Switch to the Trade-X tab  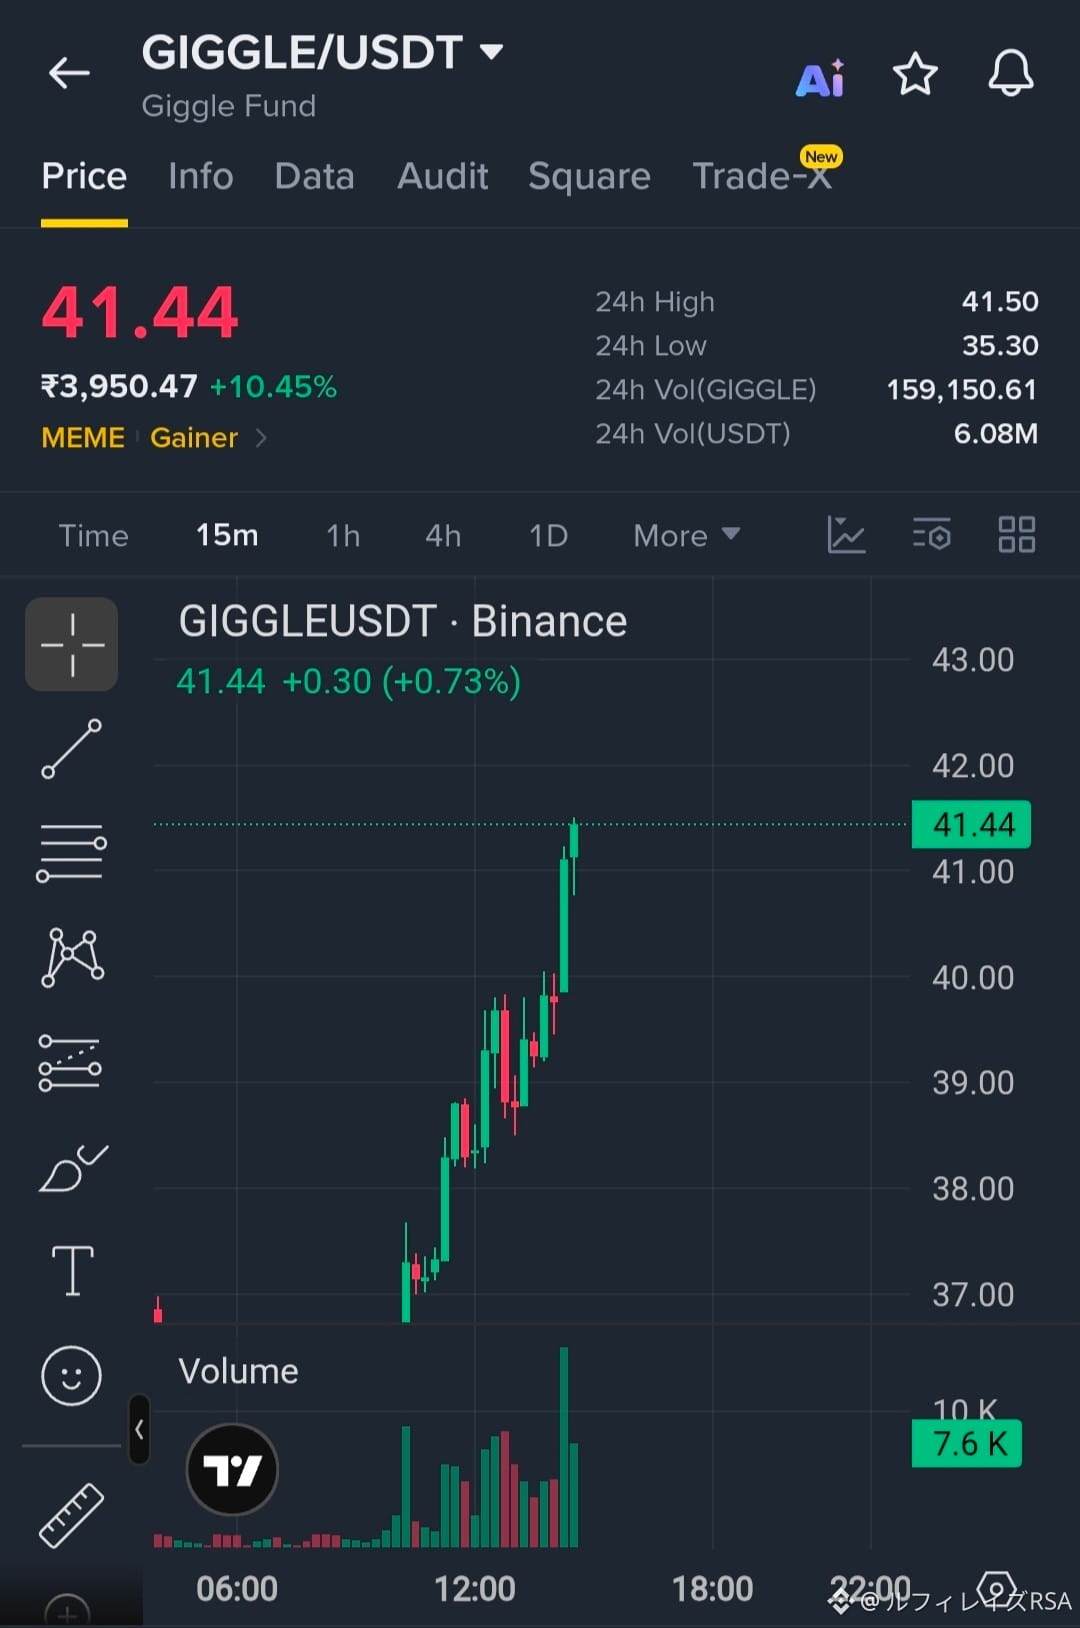pos(762,176)
